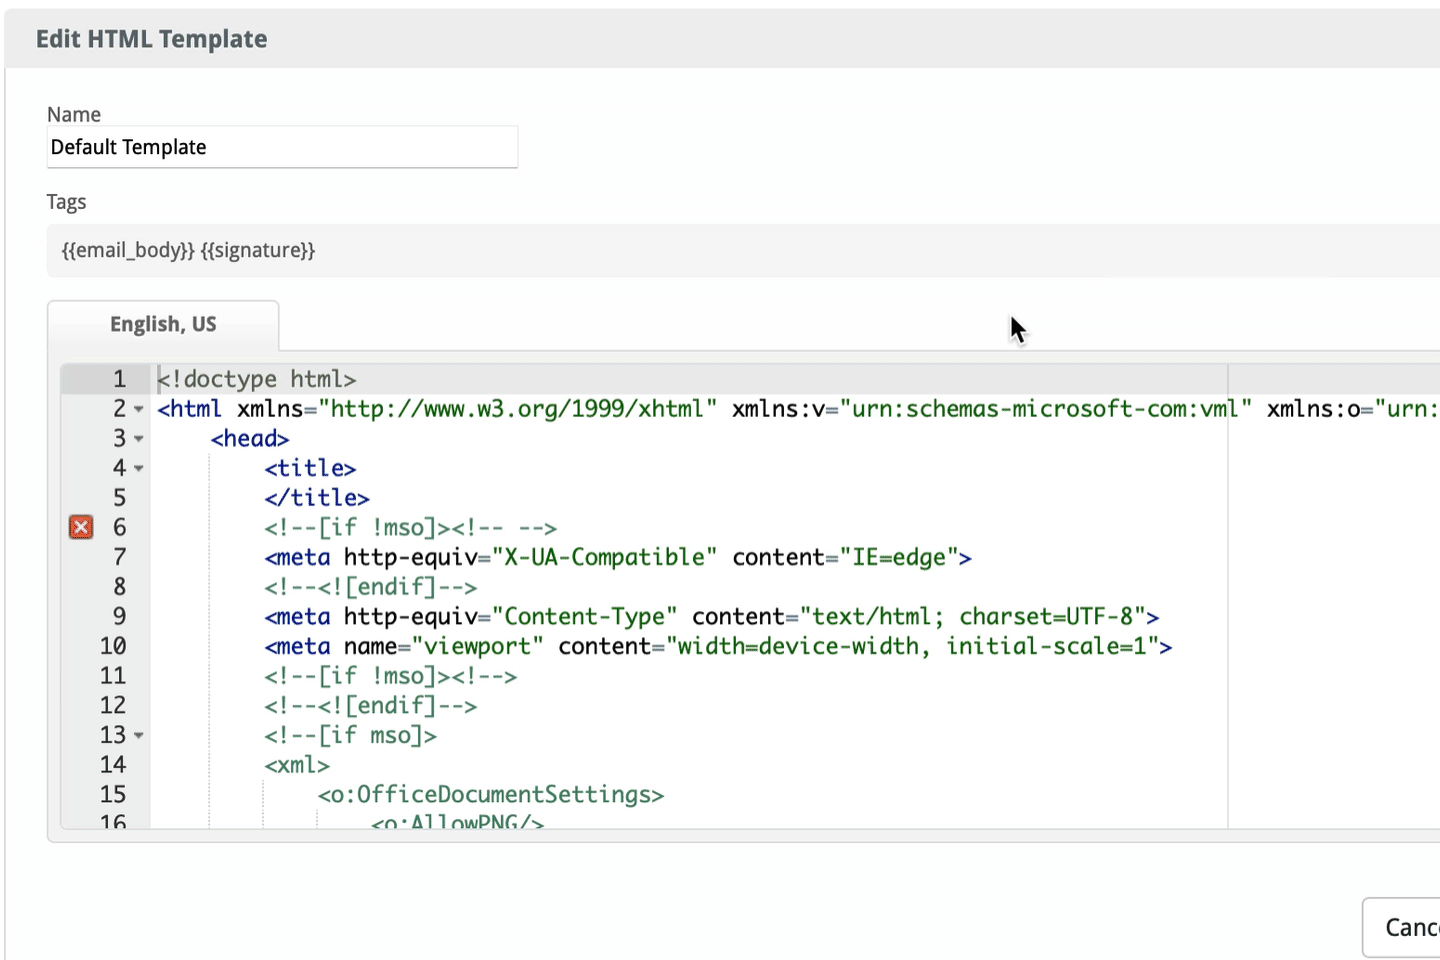Click the error marker on line 6
The image size is (1440, 960).
point(81,527)
